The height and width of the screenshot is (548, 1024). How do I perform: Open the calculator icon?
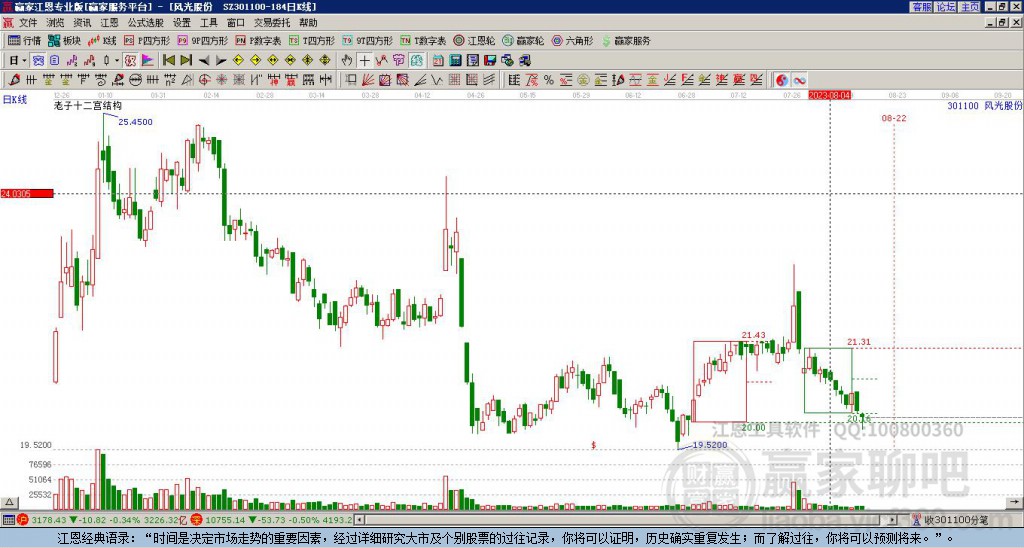pyautogui.click(x=456, y=61)
